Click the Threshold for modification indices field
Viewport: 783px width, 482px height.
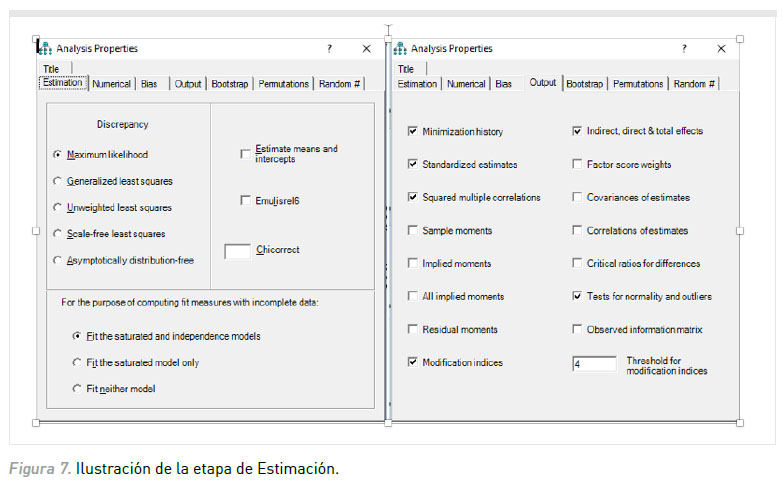tap(594, 364)
